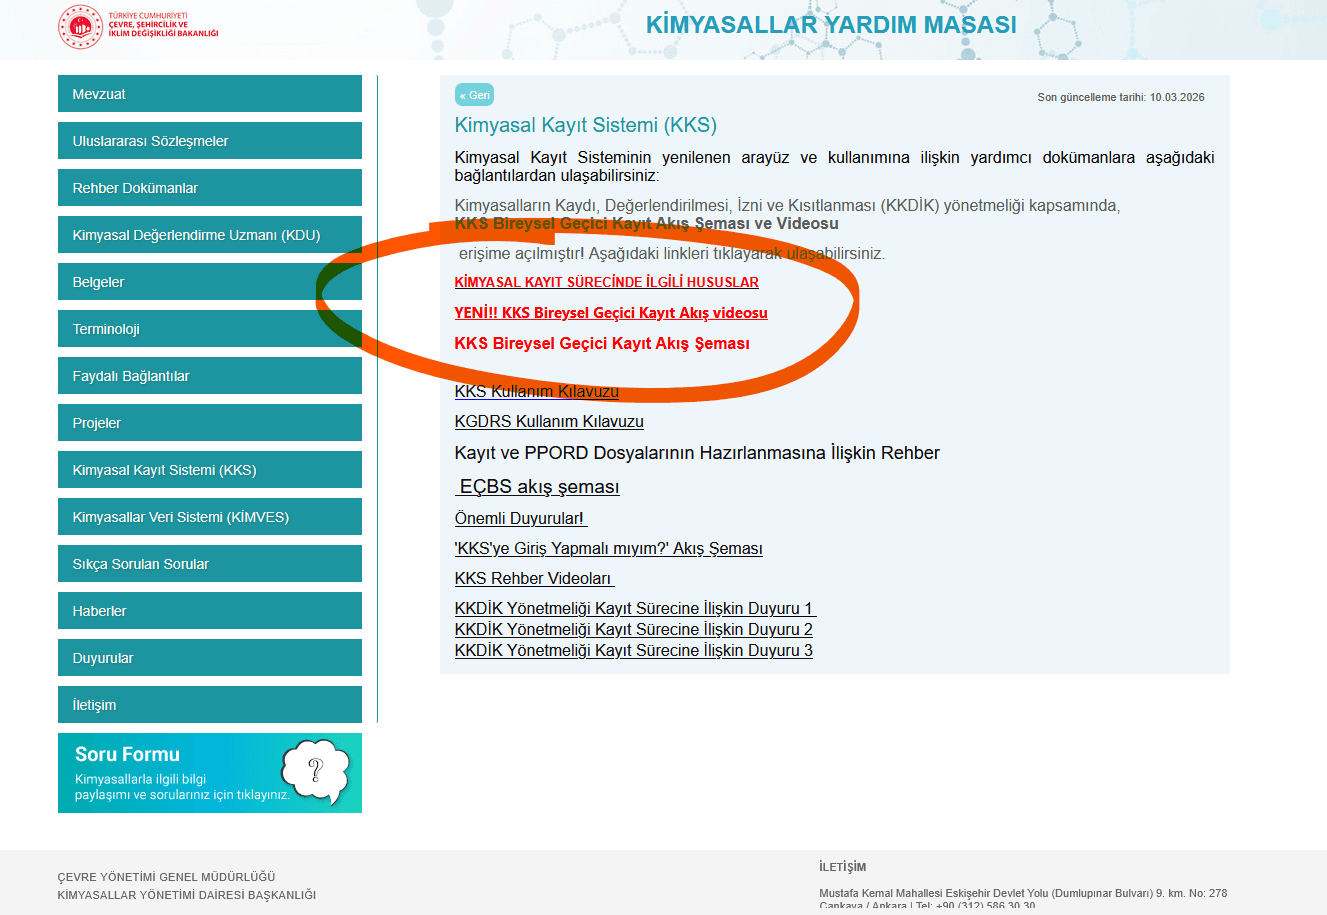This screenshot has height=915, width=1327.
Task: Open KİMYASAL KAYIT SÜRECİNDE İLGİLİ HUSUSLAR link
Action: pyautogui.click(x=607, y=282)
